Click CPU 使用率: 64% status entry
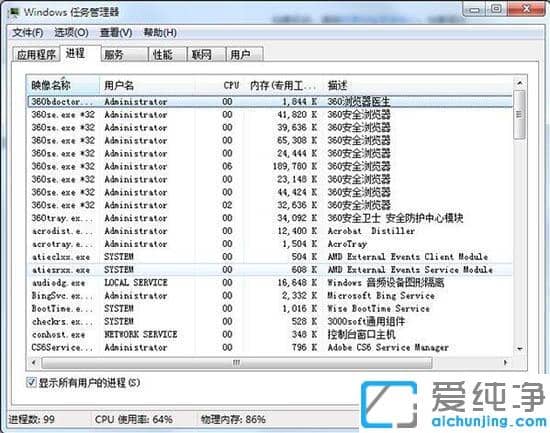550x433 pixels. [x=134, y=419]
